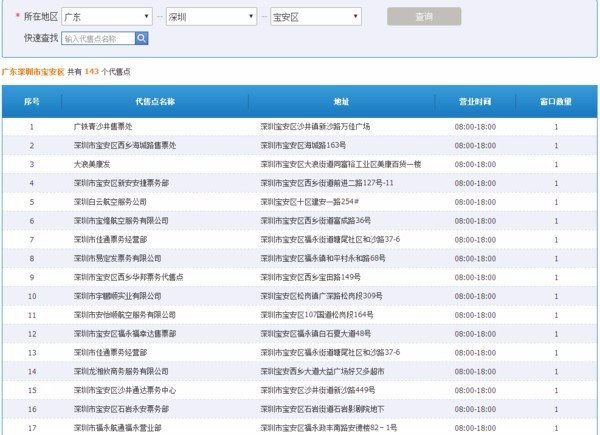
Task: Click the row 3 address ending 美康百货一楼
Action: click(341, 164)
